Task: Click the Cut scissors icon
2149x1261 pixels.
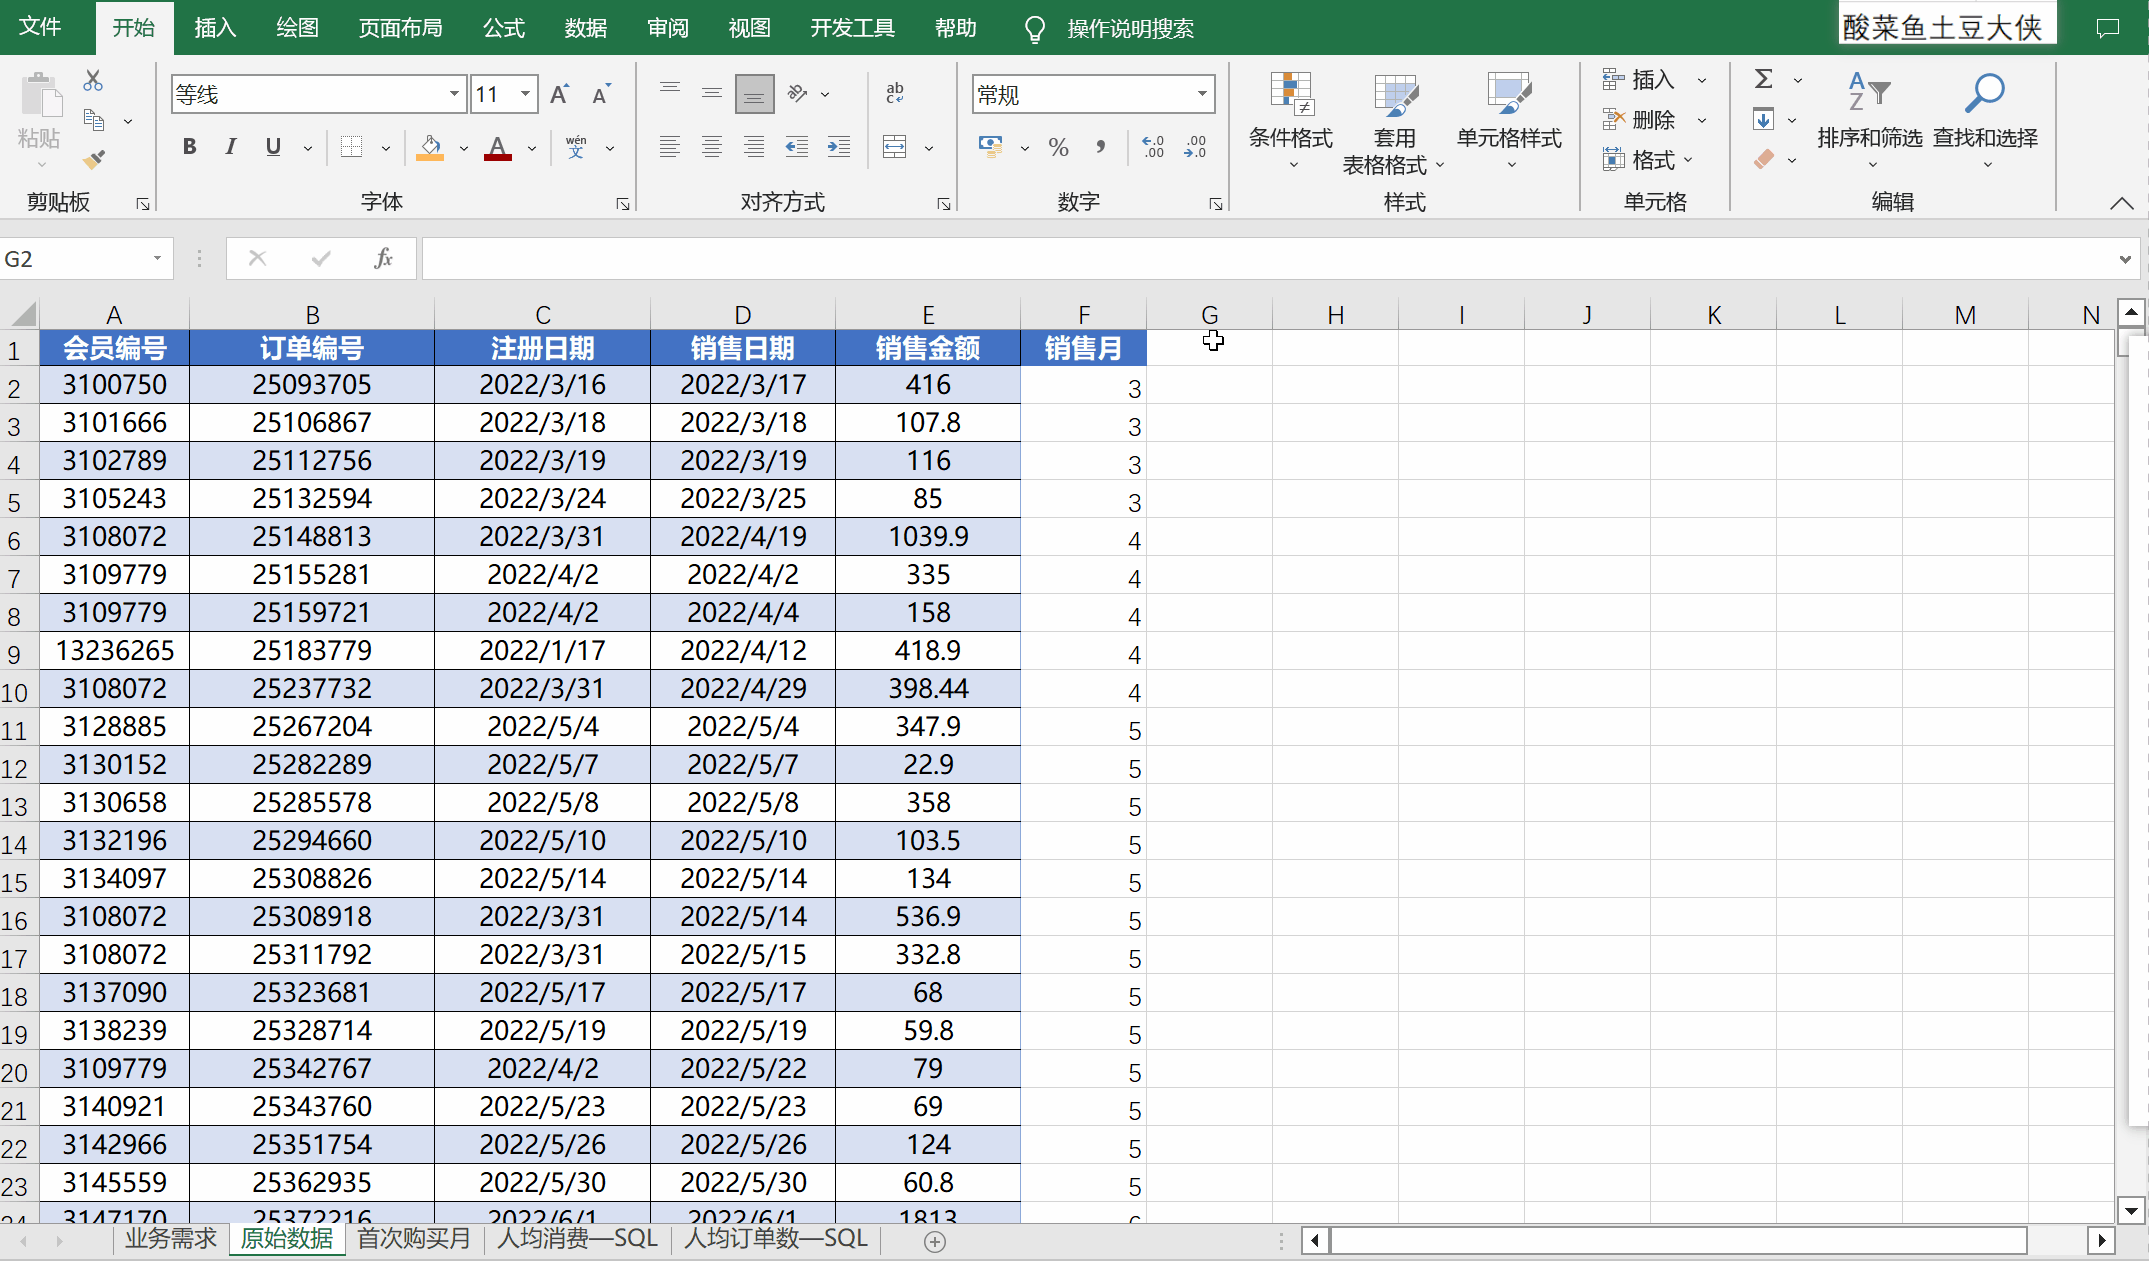Action: 93,80
